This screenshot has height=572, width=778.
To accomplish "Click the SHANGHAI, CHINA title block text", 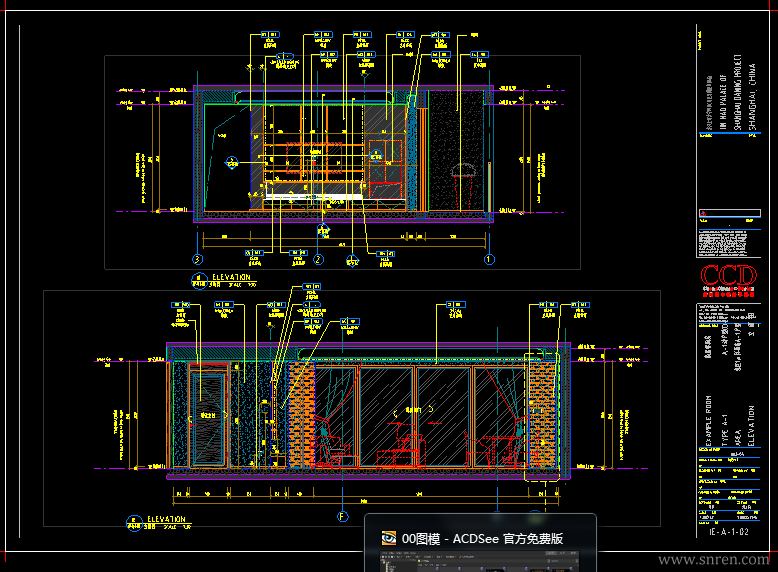I will [752, 96].
